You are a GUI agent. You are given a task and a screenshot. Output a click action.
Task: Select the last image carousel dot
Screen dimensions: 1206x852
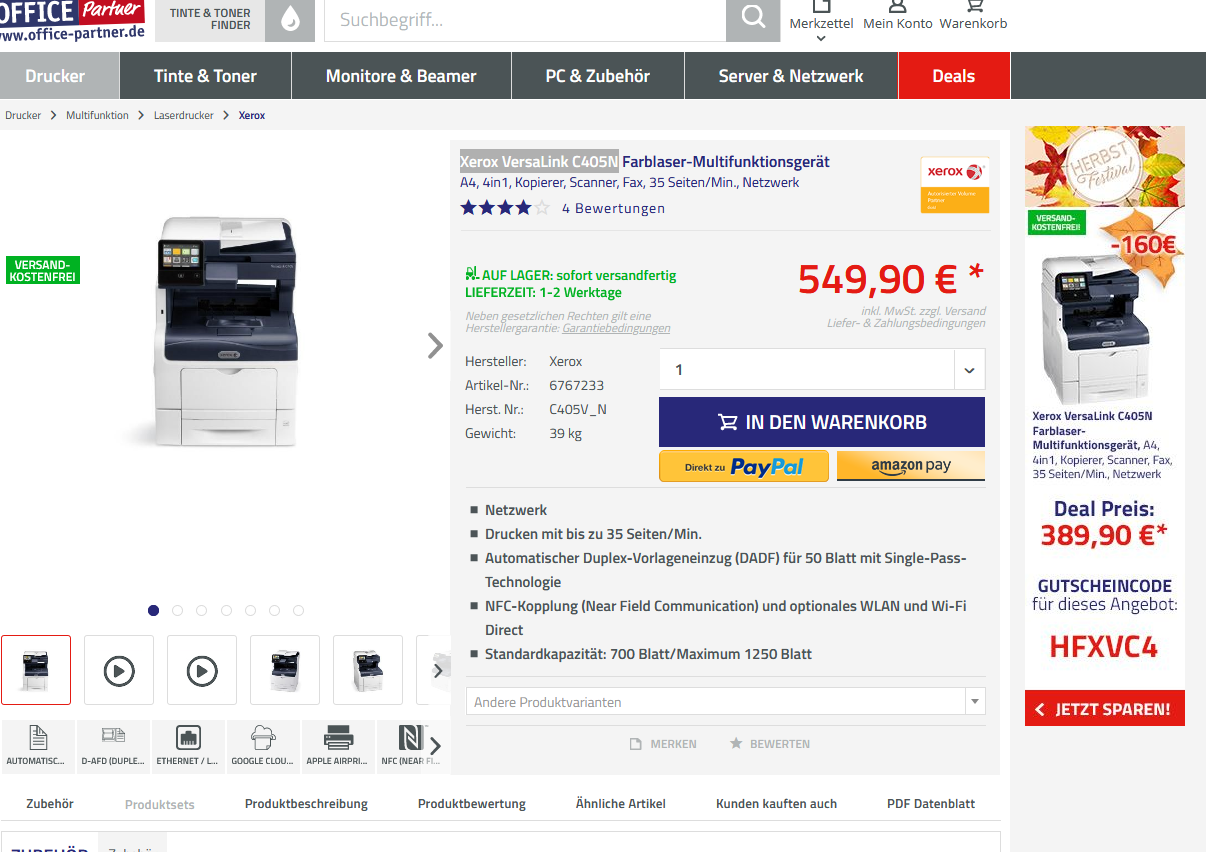[298, 610]
